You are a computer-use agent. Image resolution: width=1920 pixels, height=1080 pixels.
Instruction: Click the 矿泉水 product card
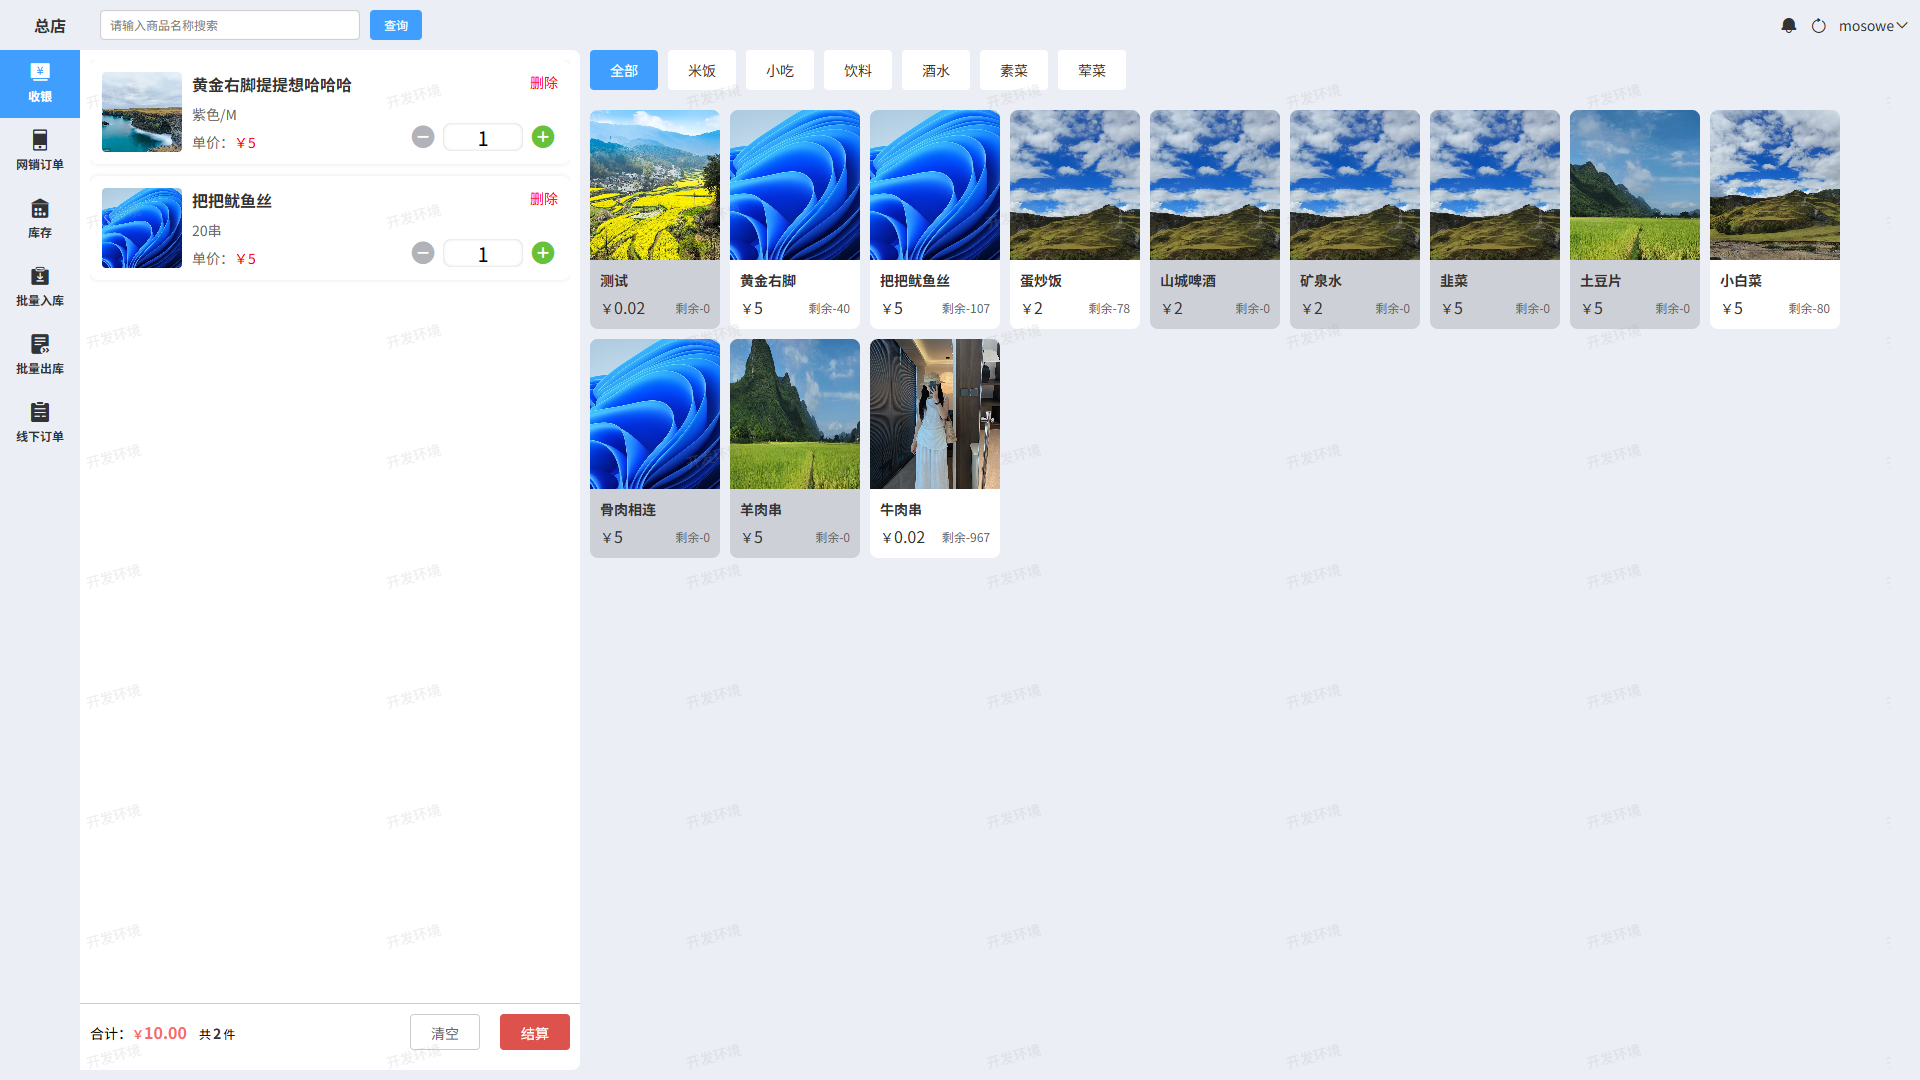(1355, 219)
